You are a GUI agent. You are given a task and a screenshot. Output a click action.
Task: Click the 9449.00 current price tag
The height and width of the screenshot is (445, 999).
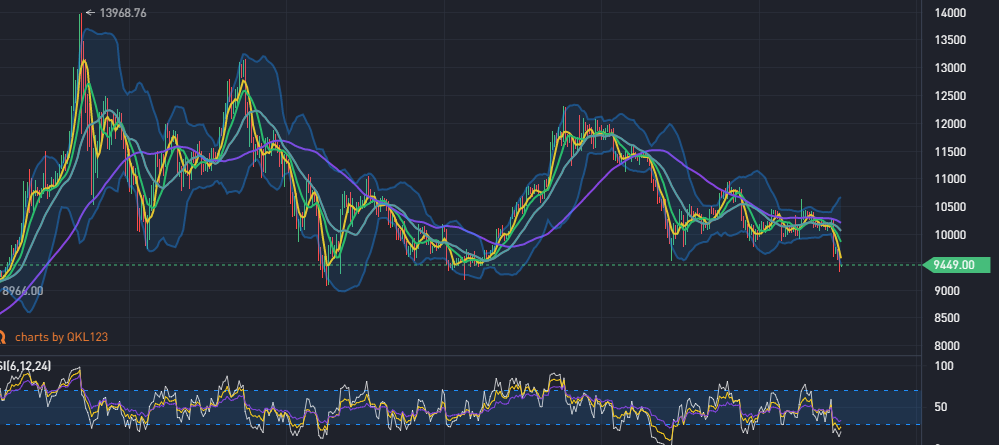(956, 265)
